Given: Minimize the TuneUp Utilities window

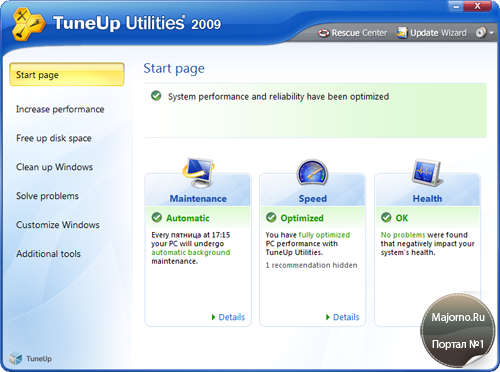Looking at the screenshot, I should (x=456, y=7).
